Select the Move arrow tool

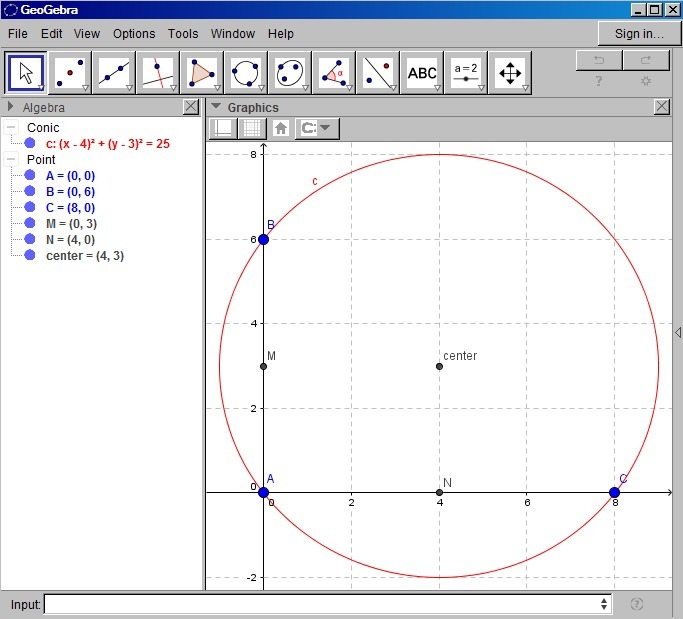tap(26, 73)
